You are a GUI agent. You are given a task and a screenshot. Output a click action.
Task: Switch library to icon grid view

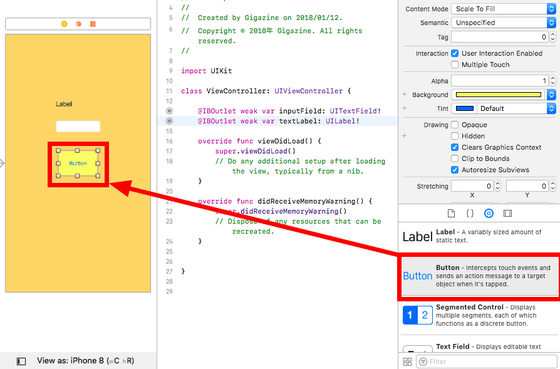[x=407, y=361]
